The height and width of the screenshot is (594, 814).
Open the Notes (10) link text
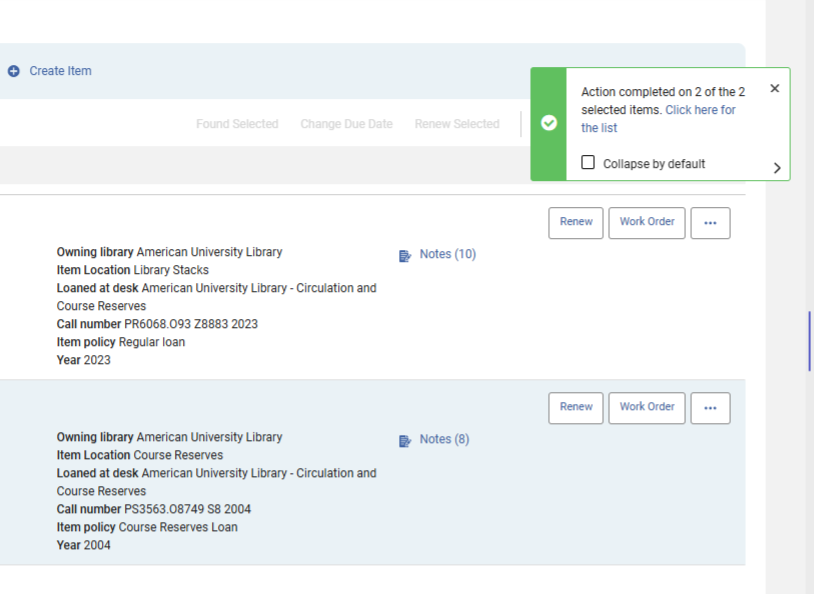click(x=447, y=254)
